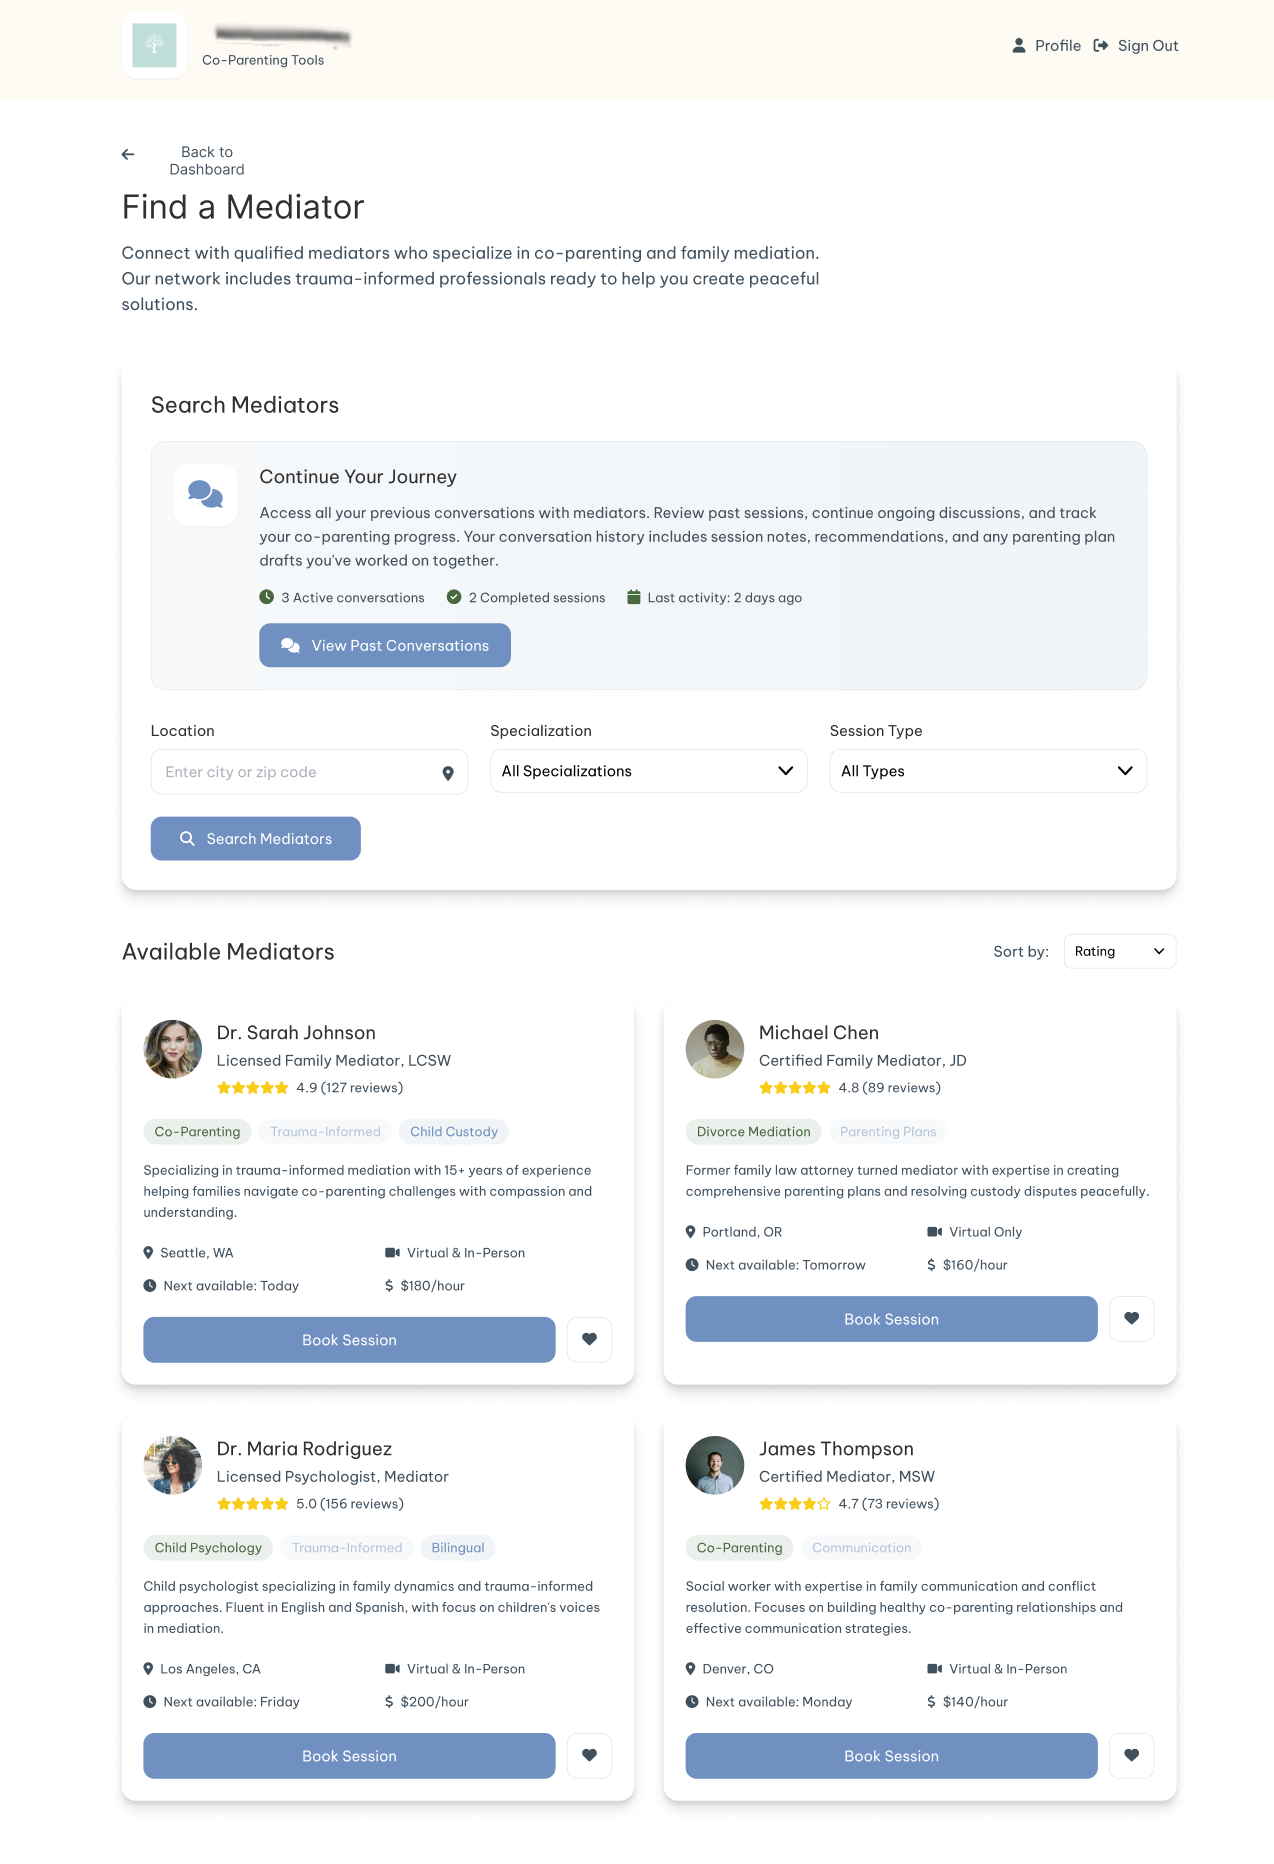Click Michael Chen's profile photo
Screen dimensions: 1274x1864
coord(715,1049)
